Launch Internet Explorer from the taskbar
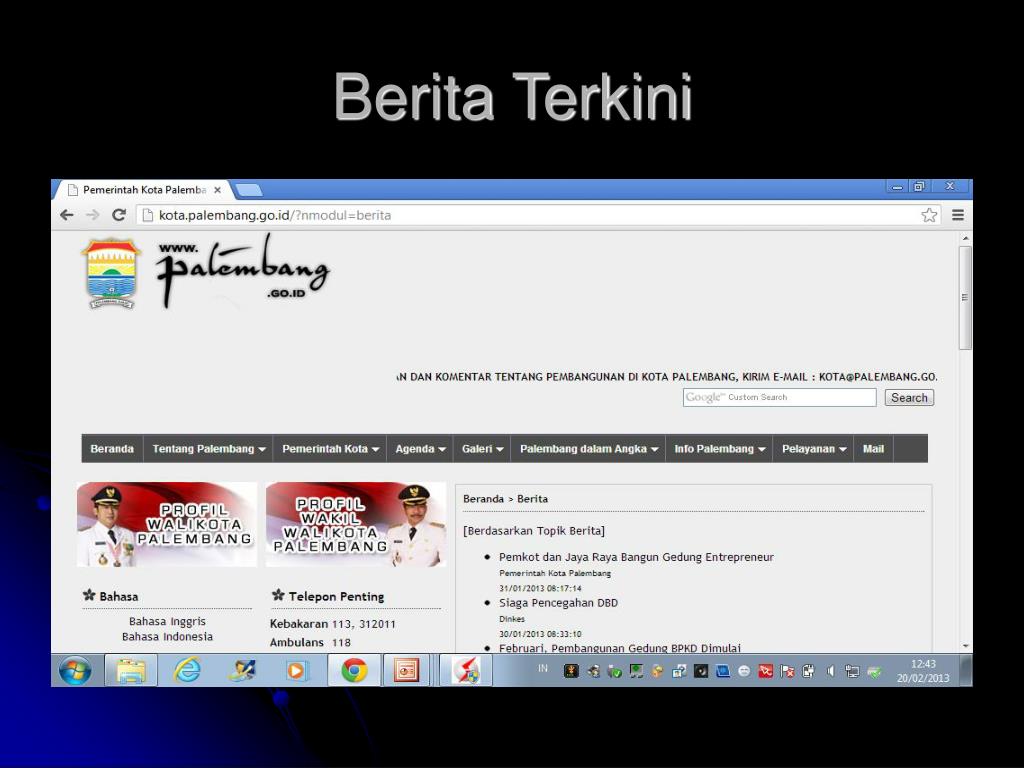Image resolution: width=1024 pixels, height=768 pixels. coord(187,671)
